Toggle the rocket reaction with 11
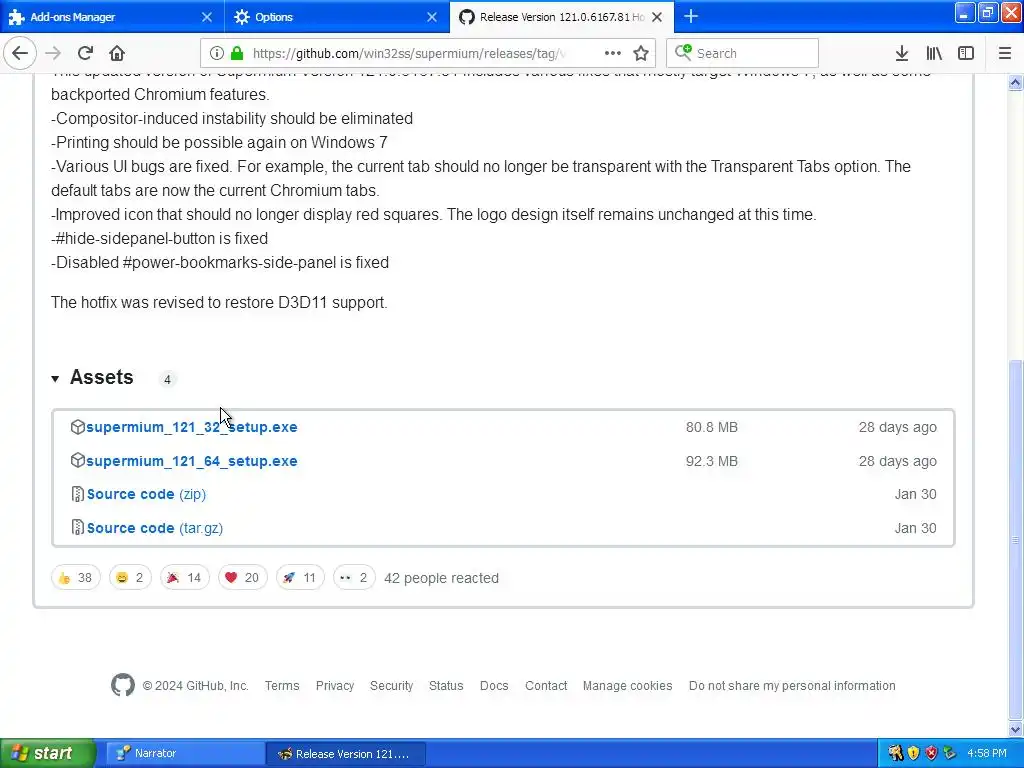 coord(300,577)
